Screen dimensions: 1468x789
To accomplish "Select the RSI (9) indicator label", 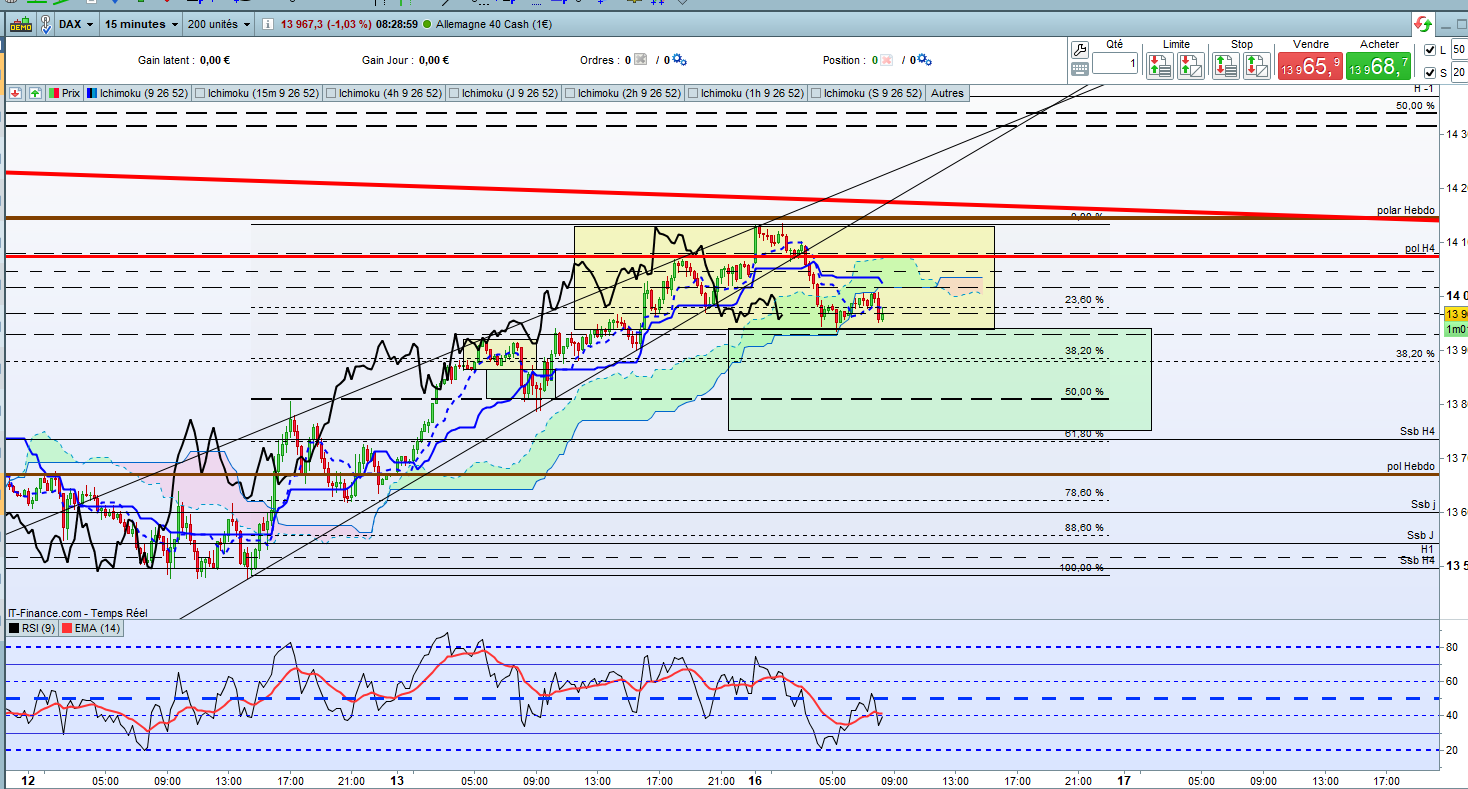I will (x=39, y=628).
